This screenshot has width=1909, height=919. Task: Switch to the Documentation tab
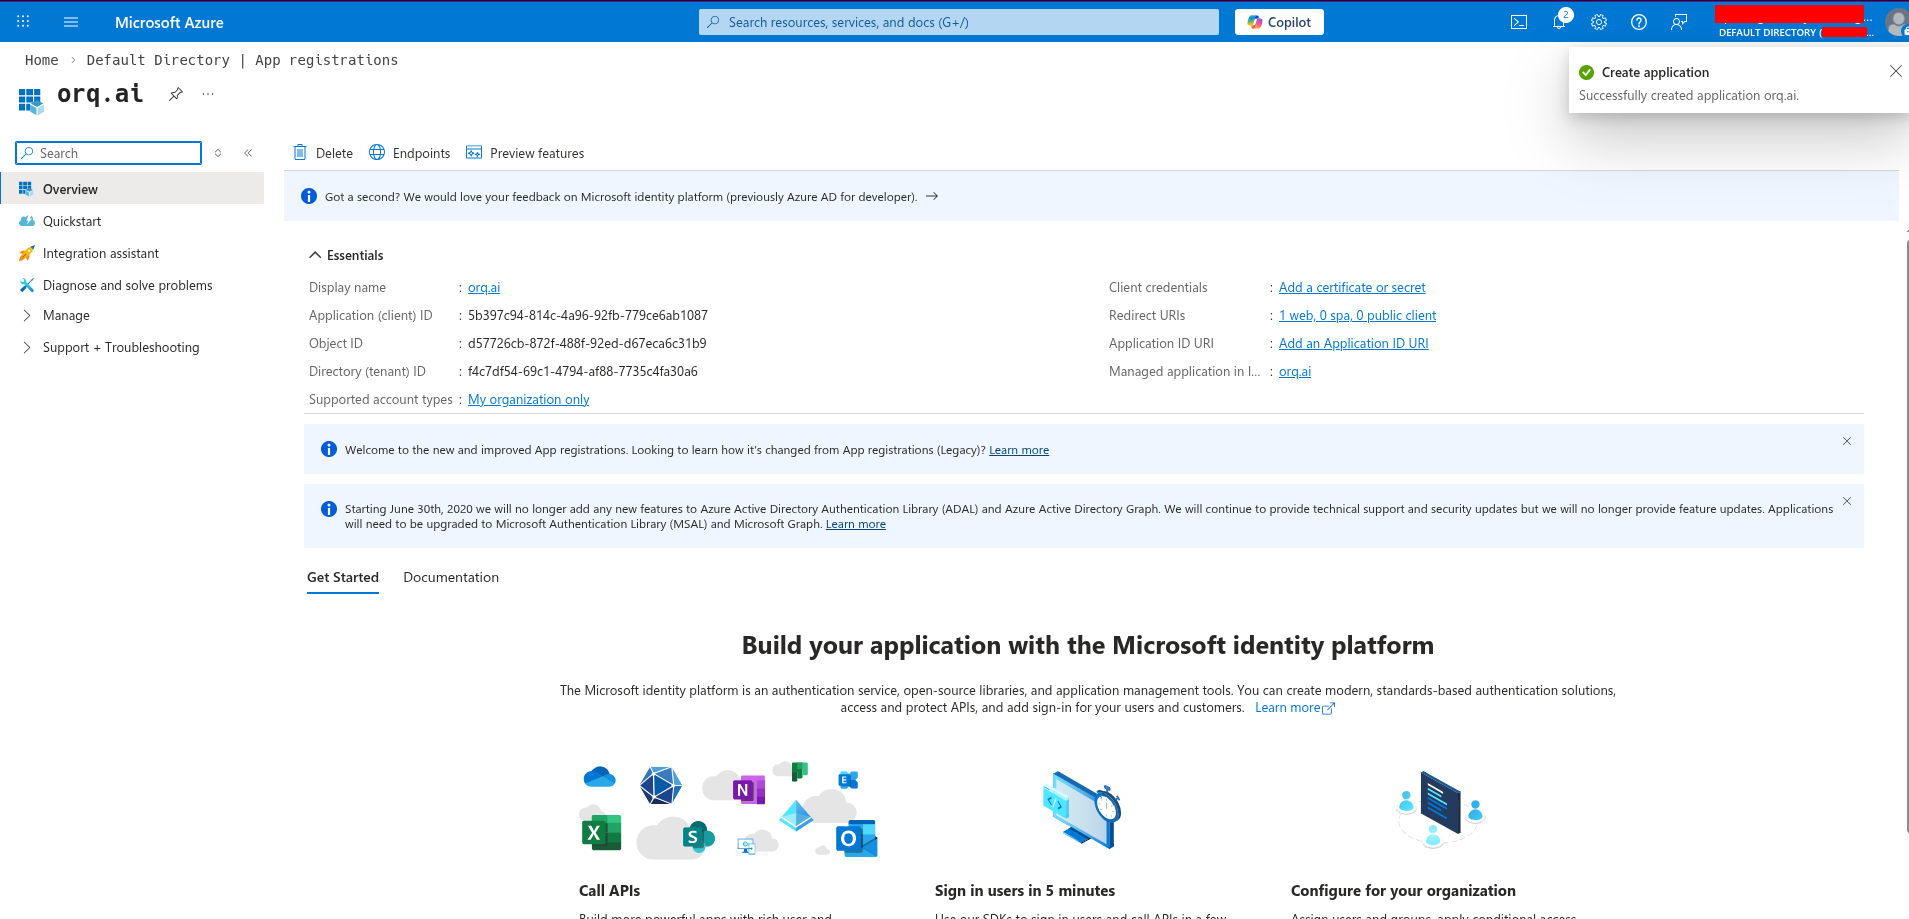click(451, 577)
